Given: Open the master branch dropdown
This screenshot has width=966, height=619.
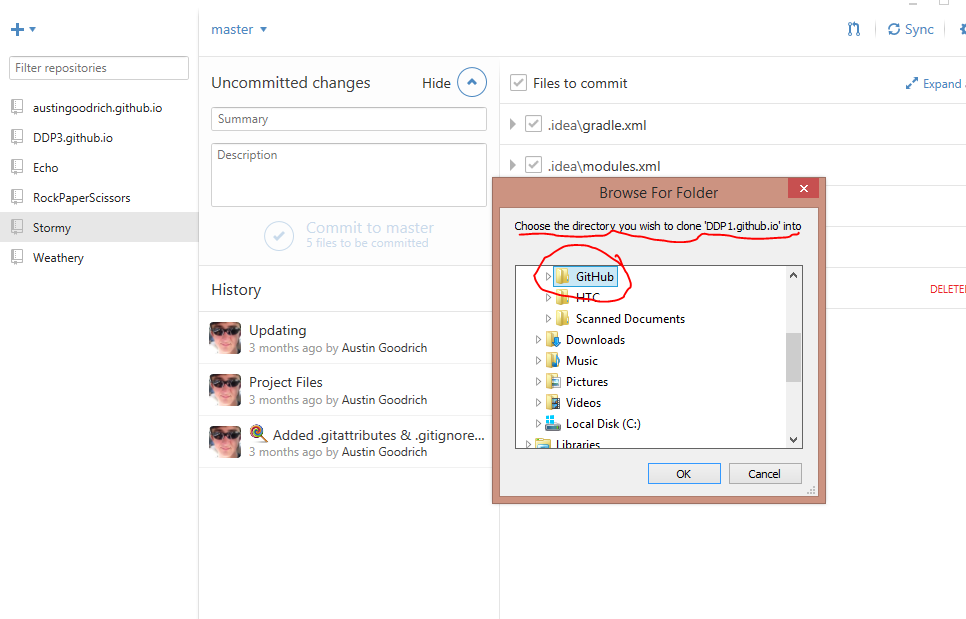Looking at the screenshot, I should (239, 30).
